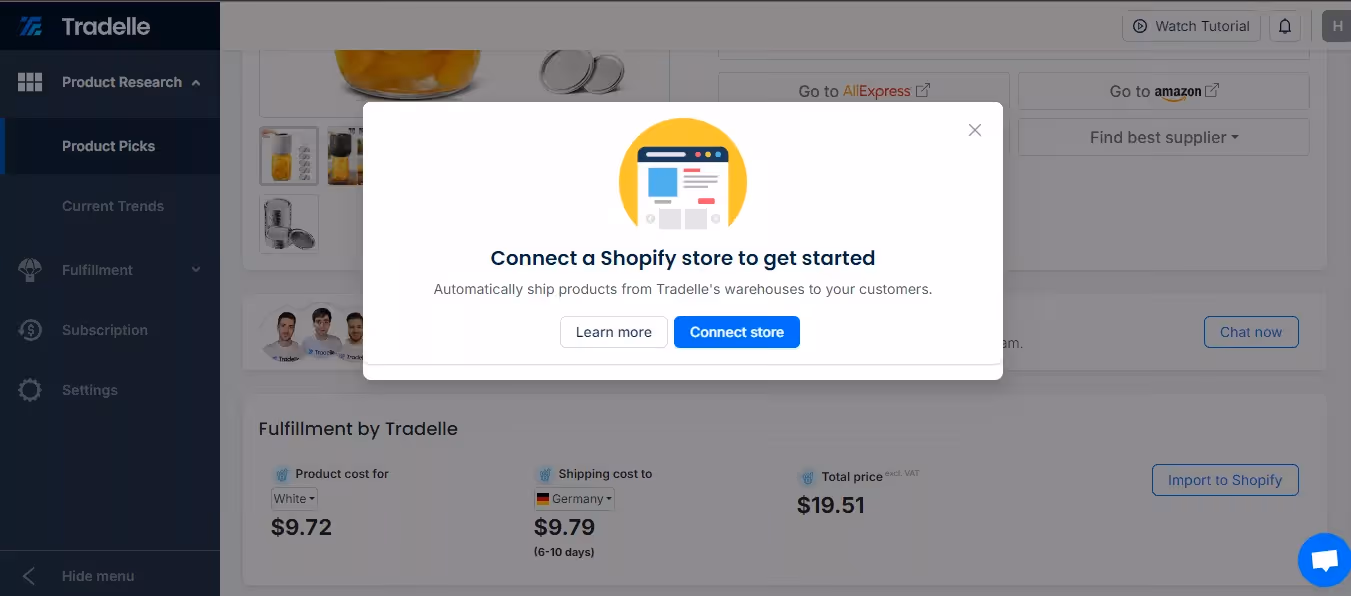Click the Tradelle logo icon
The image size is (1351, 596).
(x=31, y=26)
